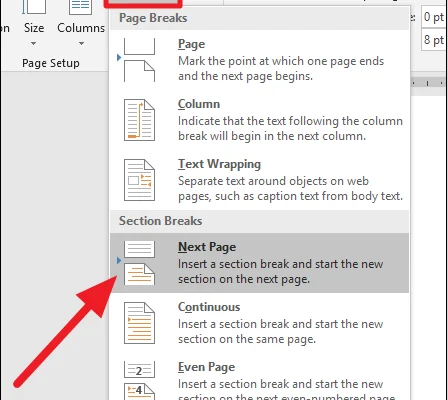This screenshot has width=447, height=400.
Task: Click the Page Setup group label
Action: pos(51,63)
